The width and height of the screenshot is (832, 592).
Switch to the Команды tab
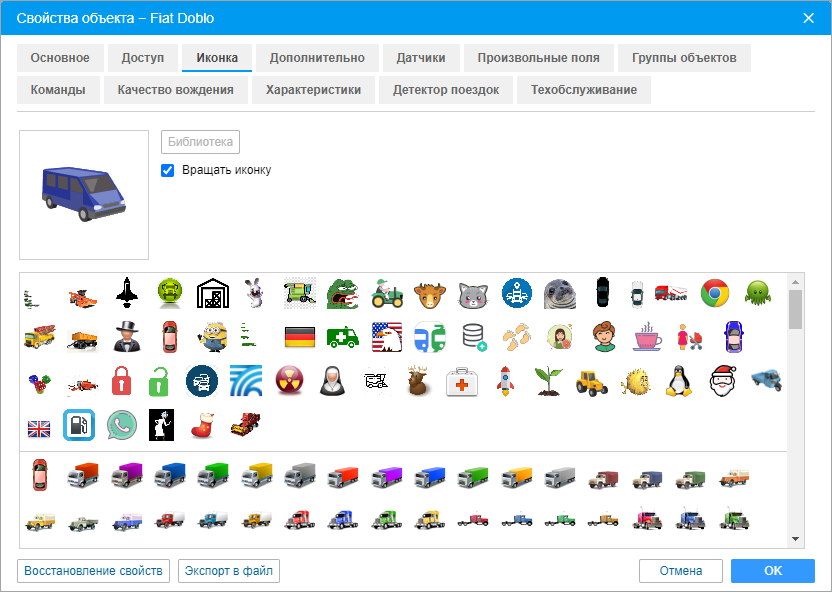[x=58, y=90]
